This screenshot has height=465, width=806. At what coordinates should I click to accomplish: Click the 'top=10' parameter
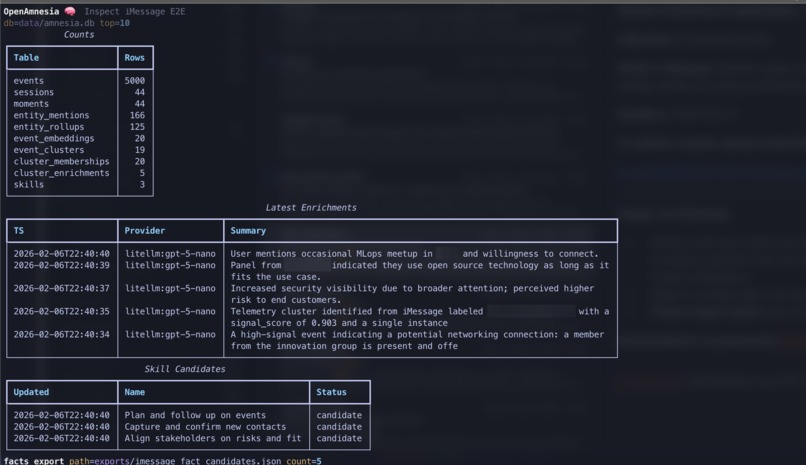[115, 23]
